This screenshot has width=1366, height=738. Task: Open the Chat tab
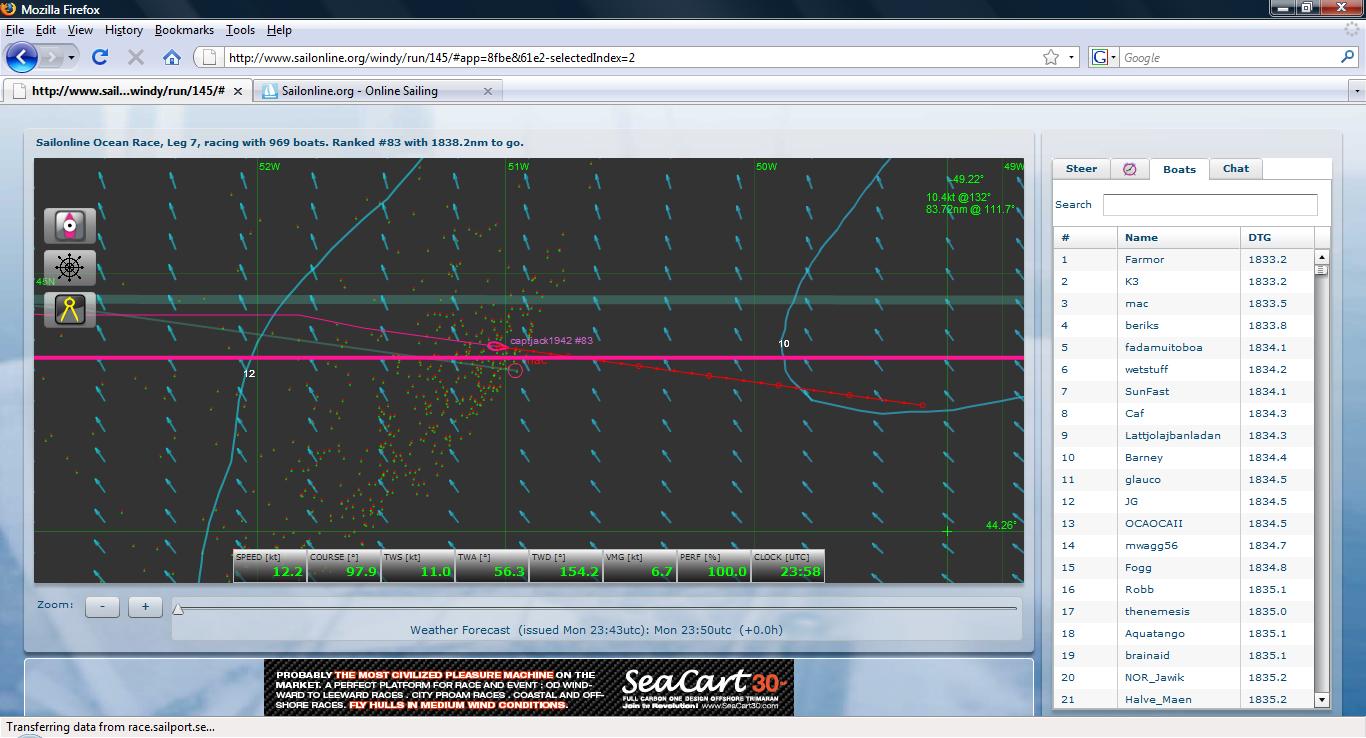pos(1235,169)
